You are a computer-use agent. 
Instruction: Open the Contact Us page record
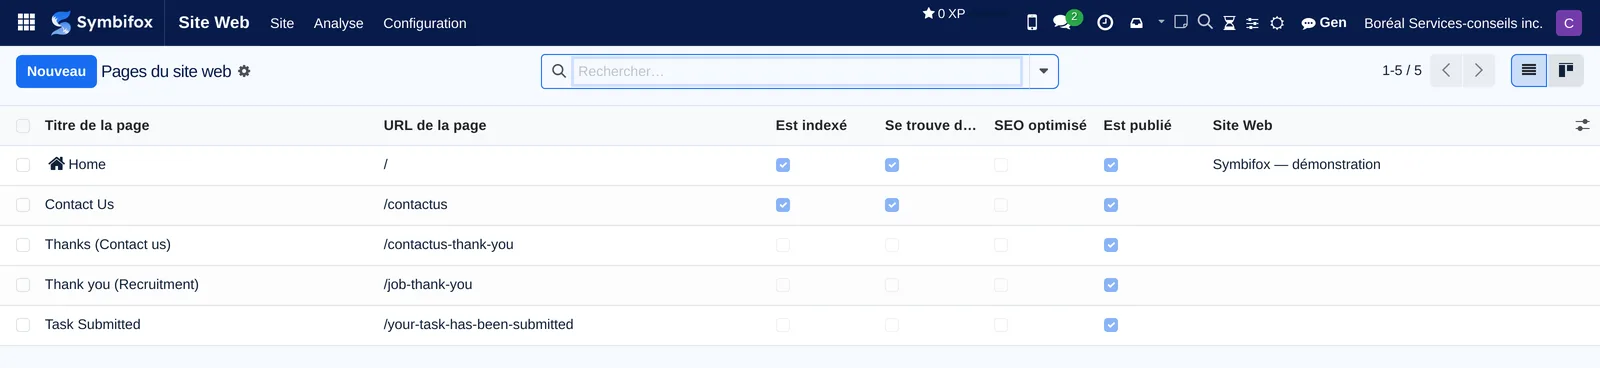coord(79,204)
